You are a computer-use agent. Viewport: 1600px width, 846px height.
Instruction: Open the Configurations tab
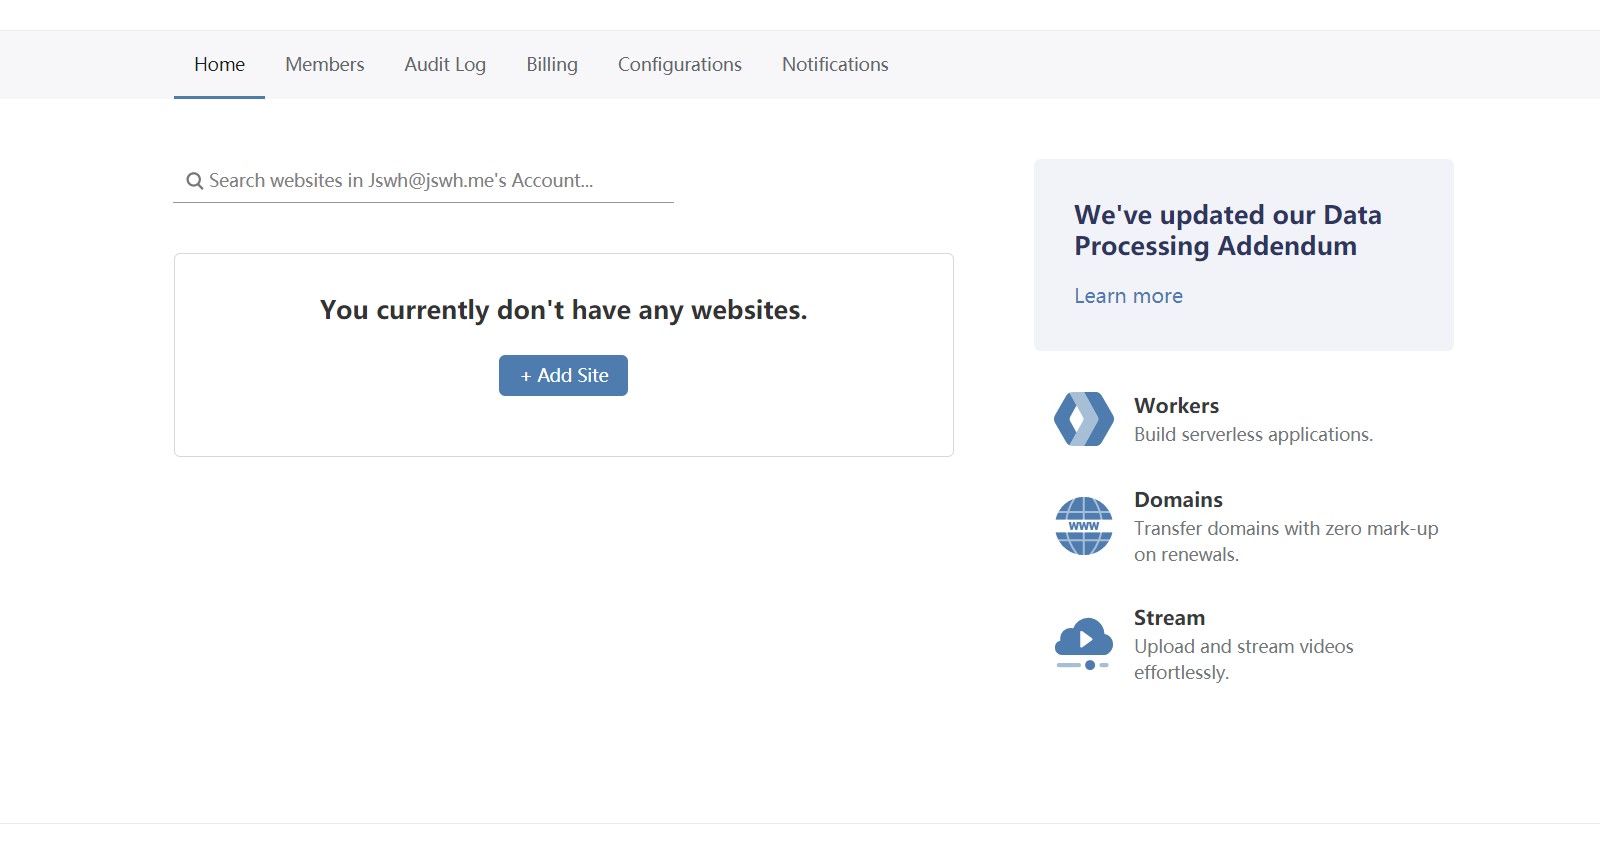point(680,64)
